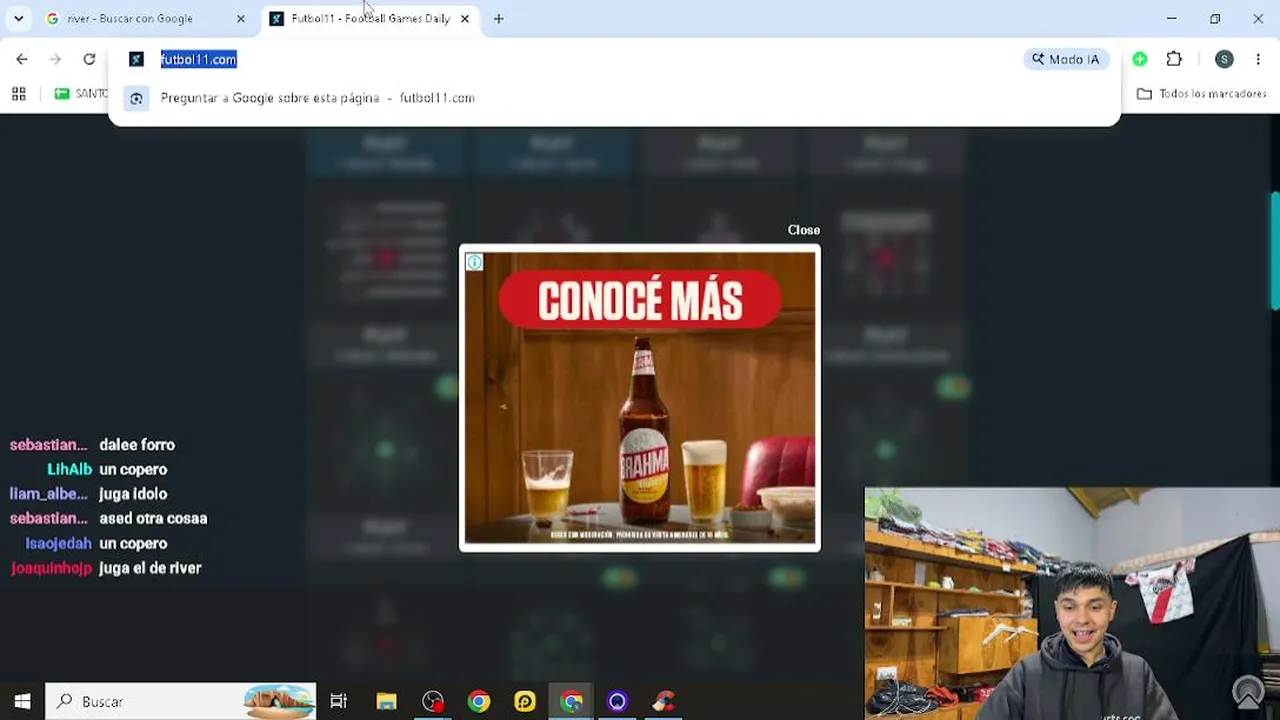
Task: Open the purple circular taskbar app
Action: click(618, 701)
